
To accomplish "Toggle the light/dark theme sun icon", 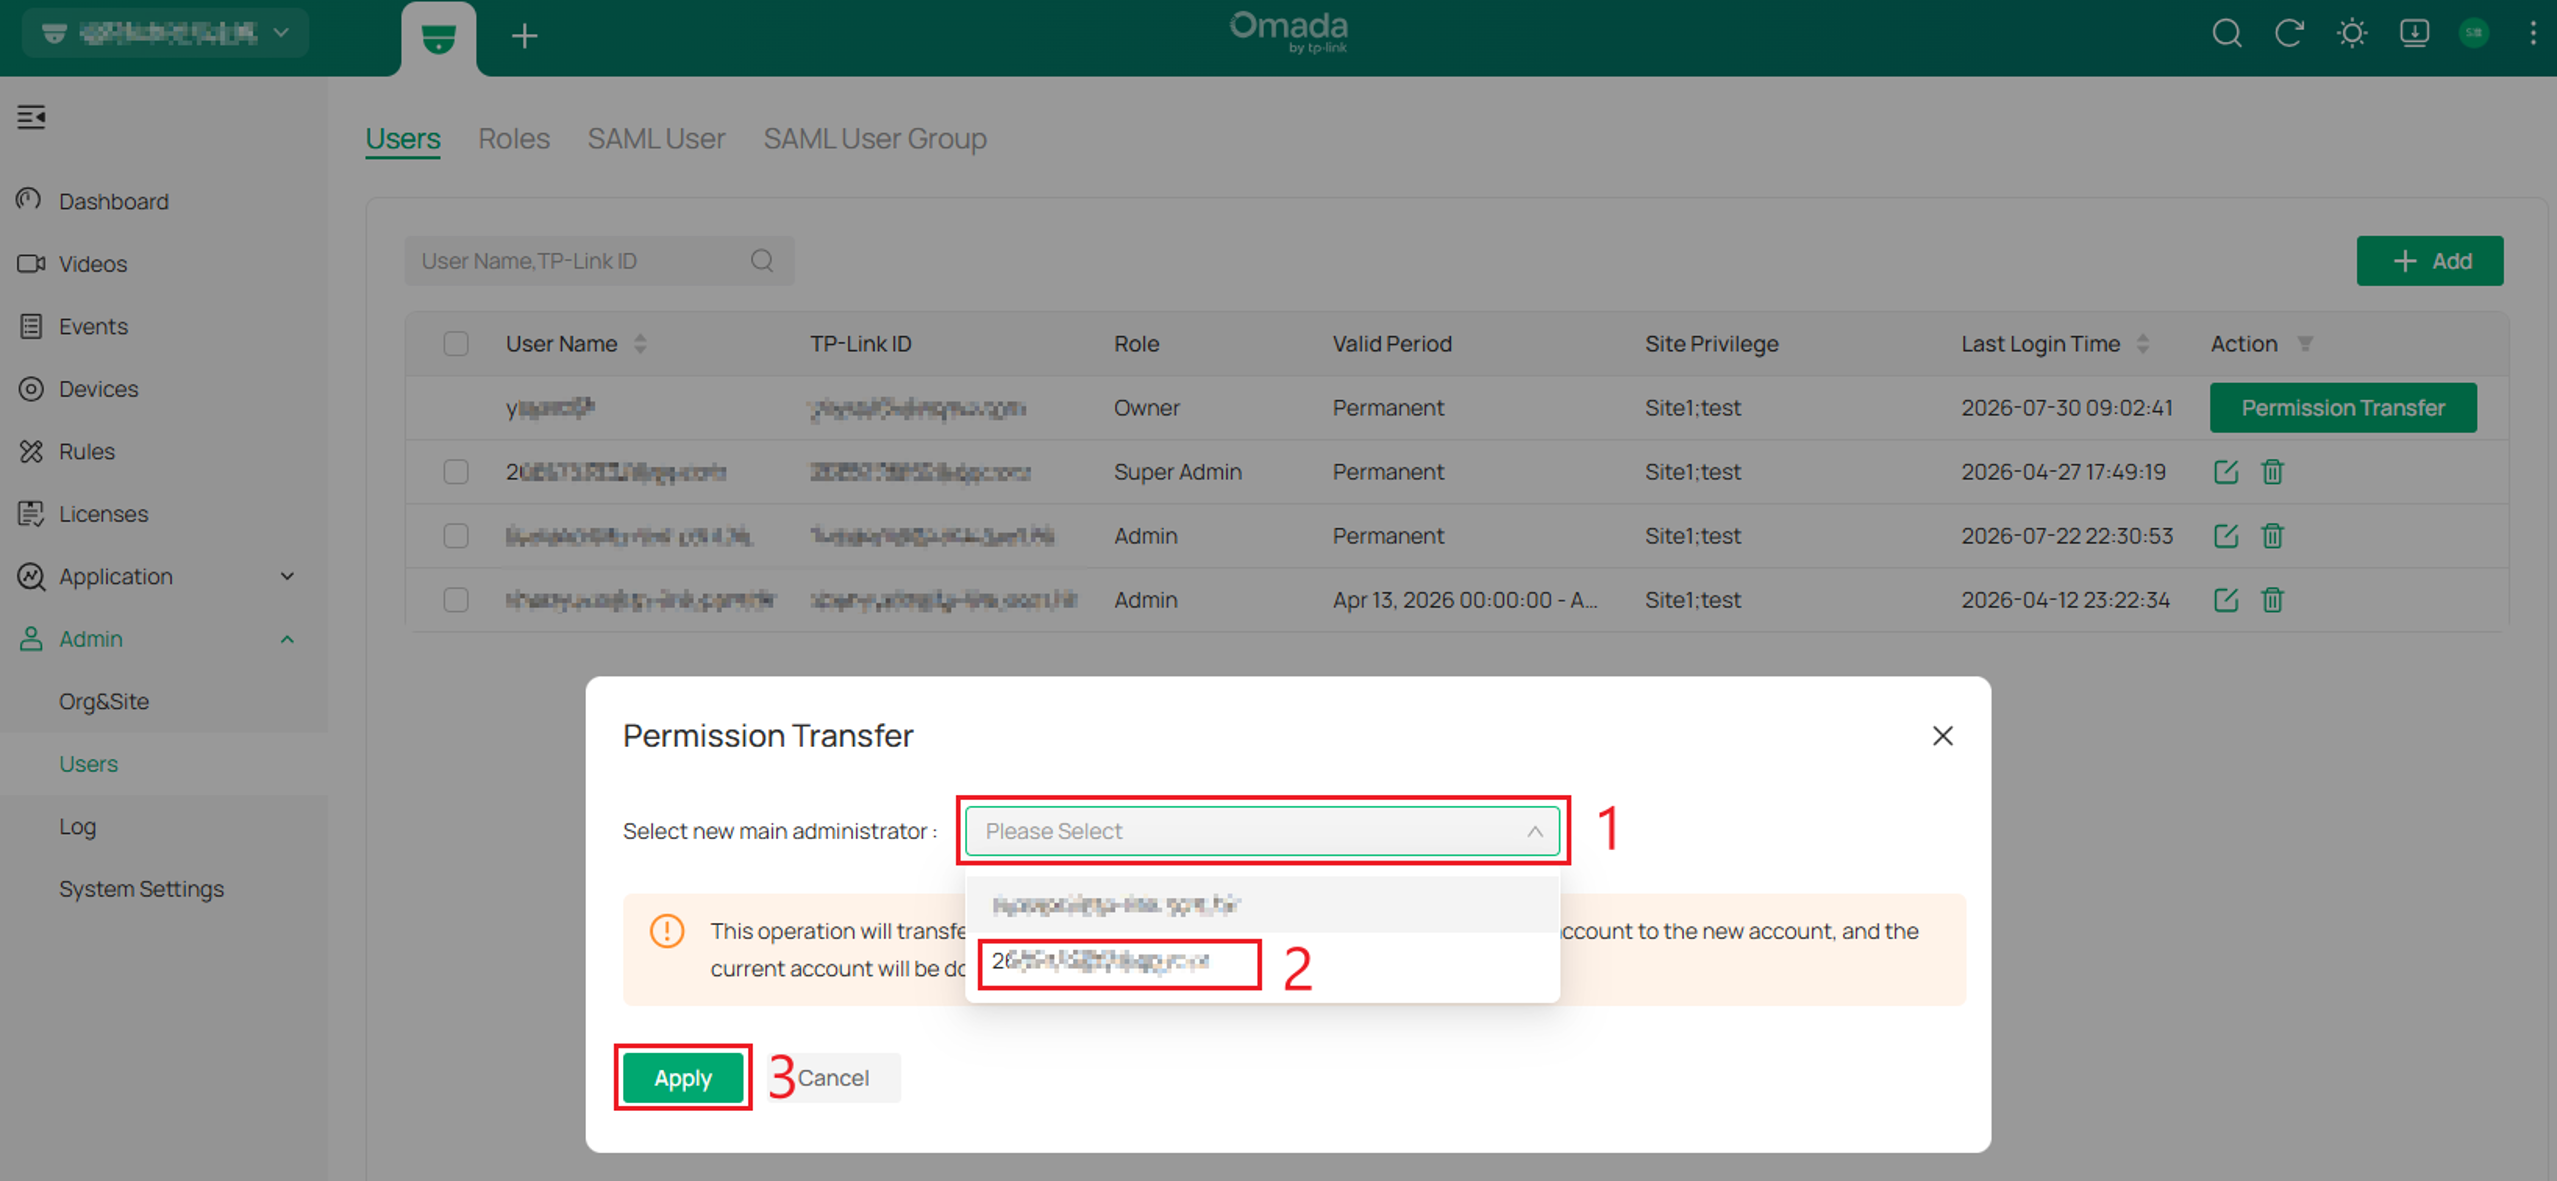I will click(x=2351, y=34).
